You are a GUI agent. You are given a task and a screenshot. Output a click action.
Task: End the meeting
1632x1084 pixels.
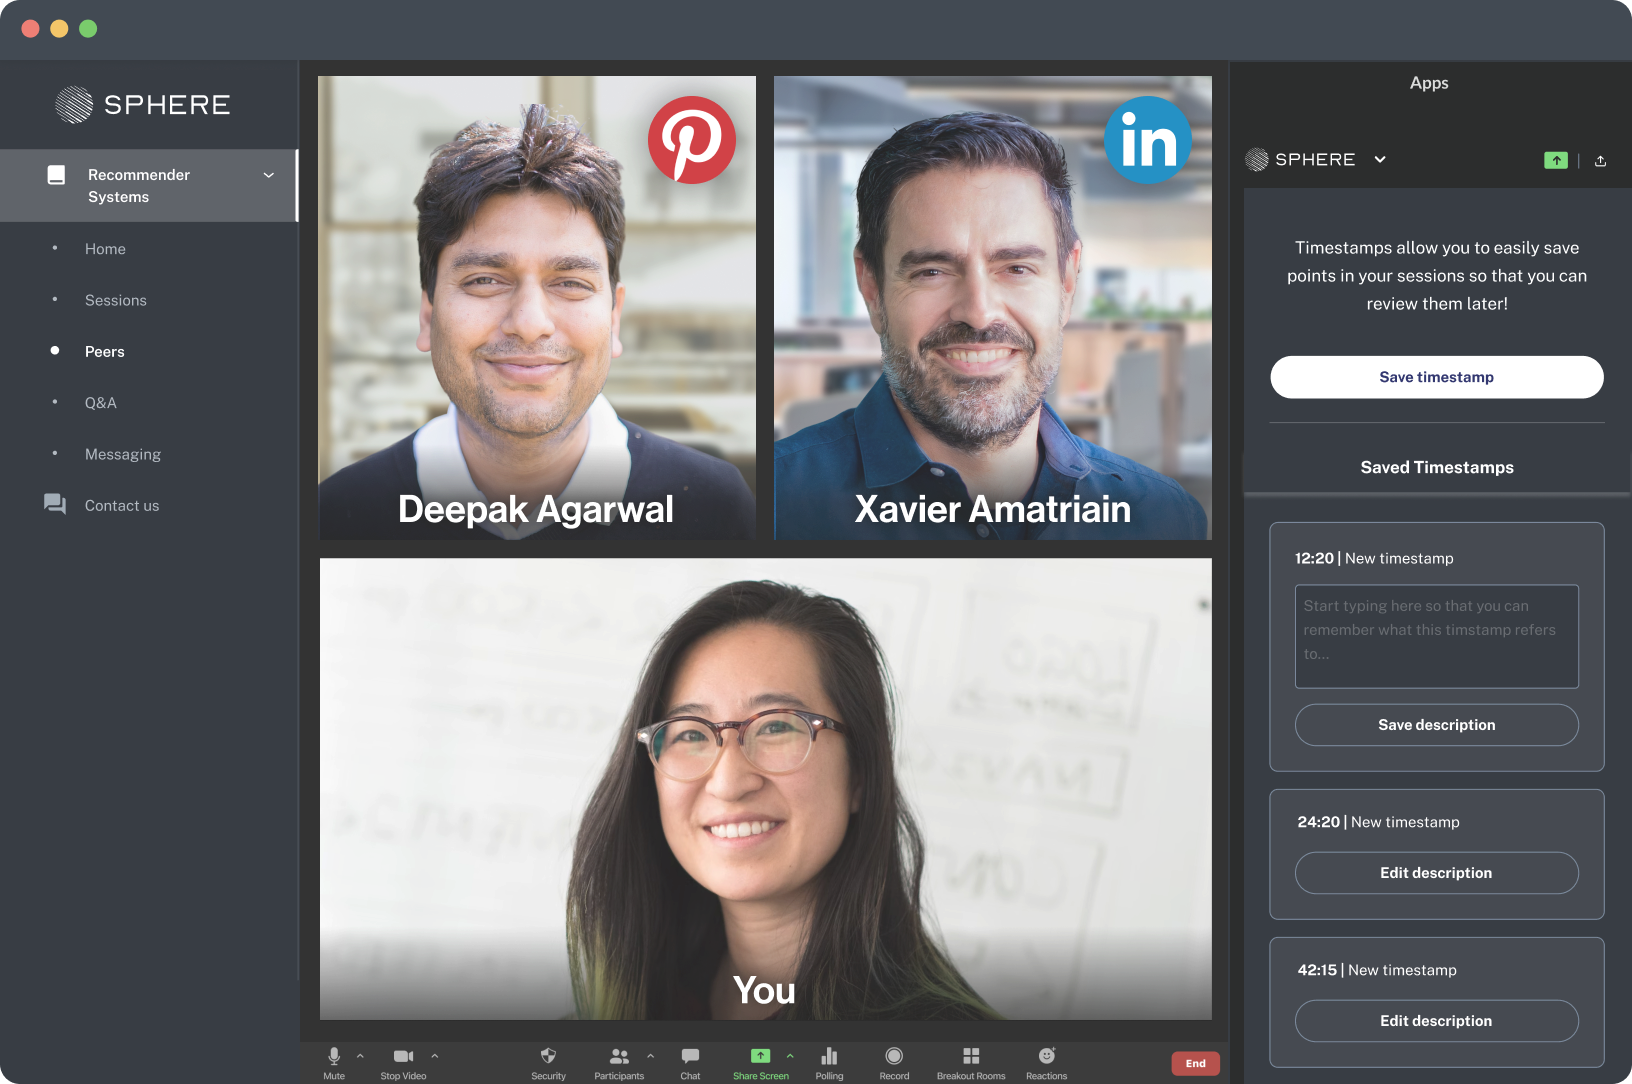click(1196, 1063)
